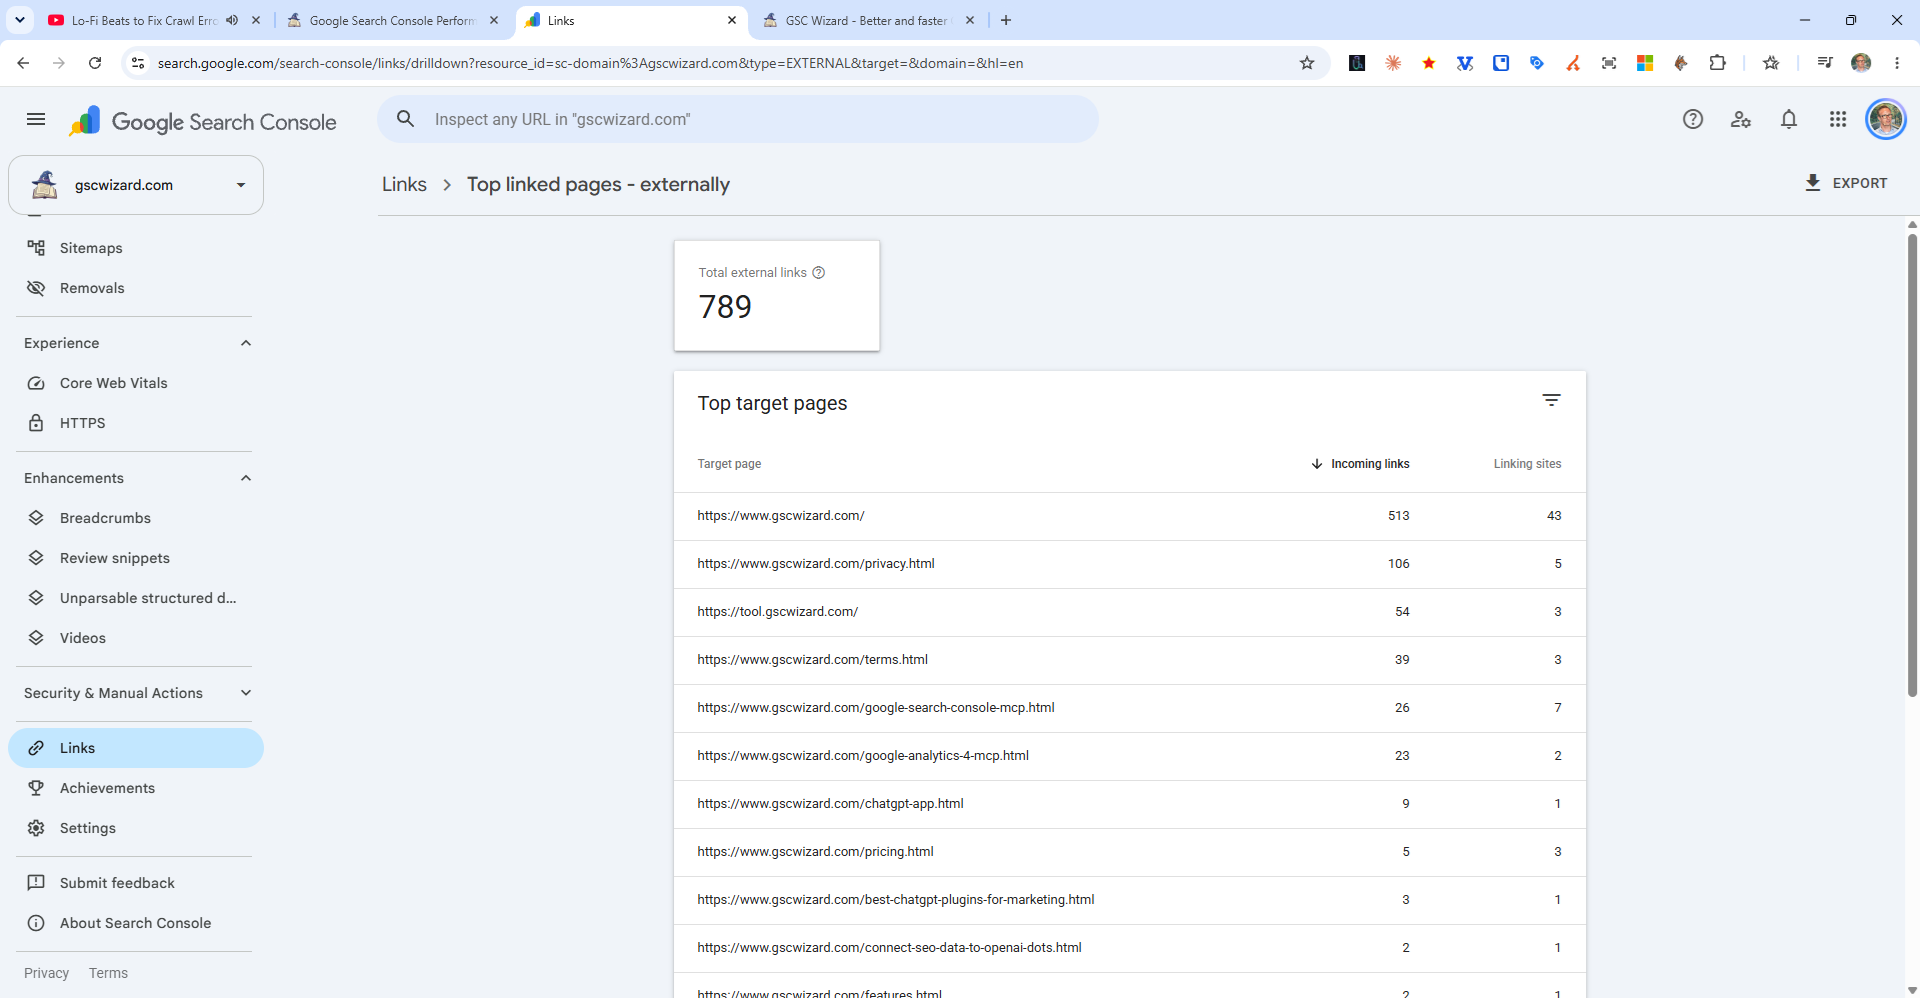This screenshot has height=998, width=1920.
Task: Click the Google account avatar
Action: (x=1886, y=120)
